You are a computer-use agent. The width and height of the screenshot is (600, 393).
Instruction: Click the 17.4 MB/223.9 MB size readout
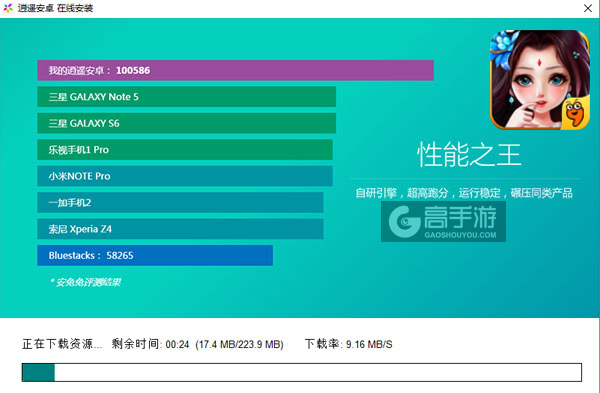coord(240,344)
